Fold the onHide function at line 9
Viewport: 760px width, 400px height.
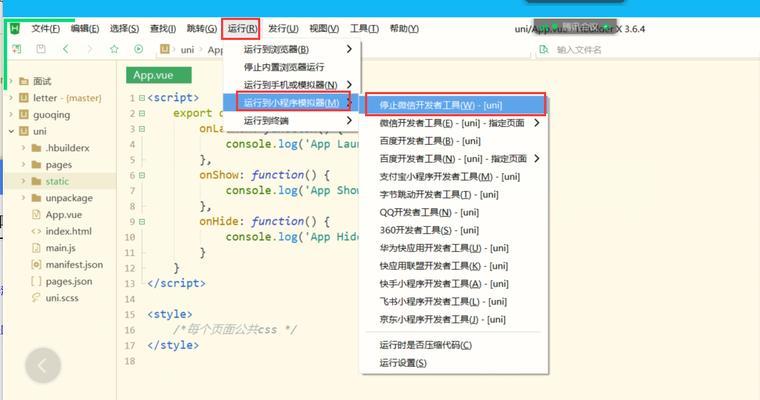(142, 222)
